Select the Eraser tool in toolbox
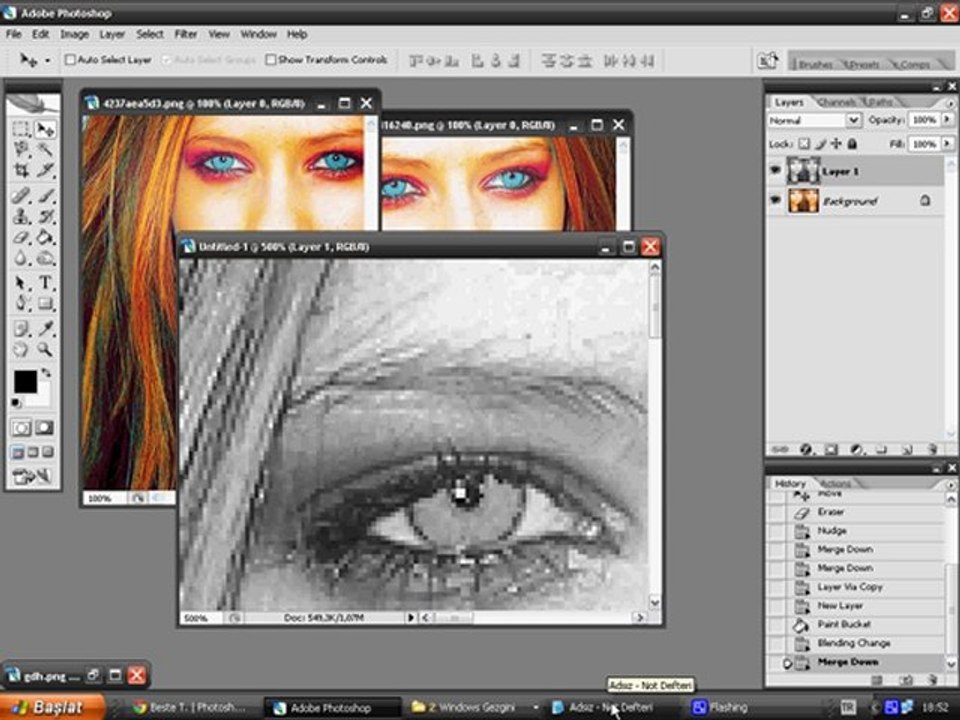 (x=21, y=237)
